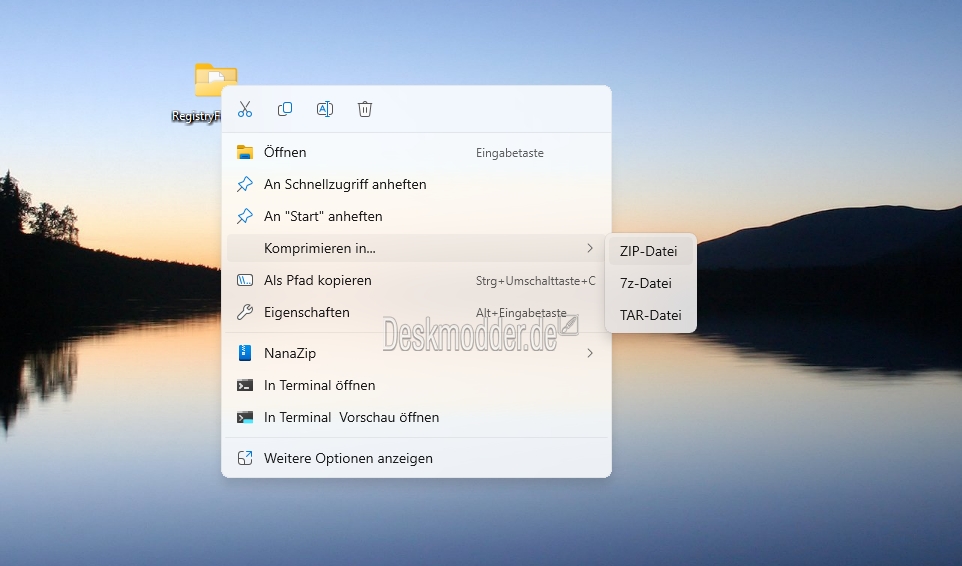The height and width of the screenshot is (566, 962).
Task: Click the NanaZip app icon
Action: click(245, 353)
